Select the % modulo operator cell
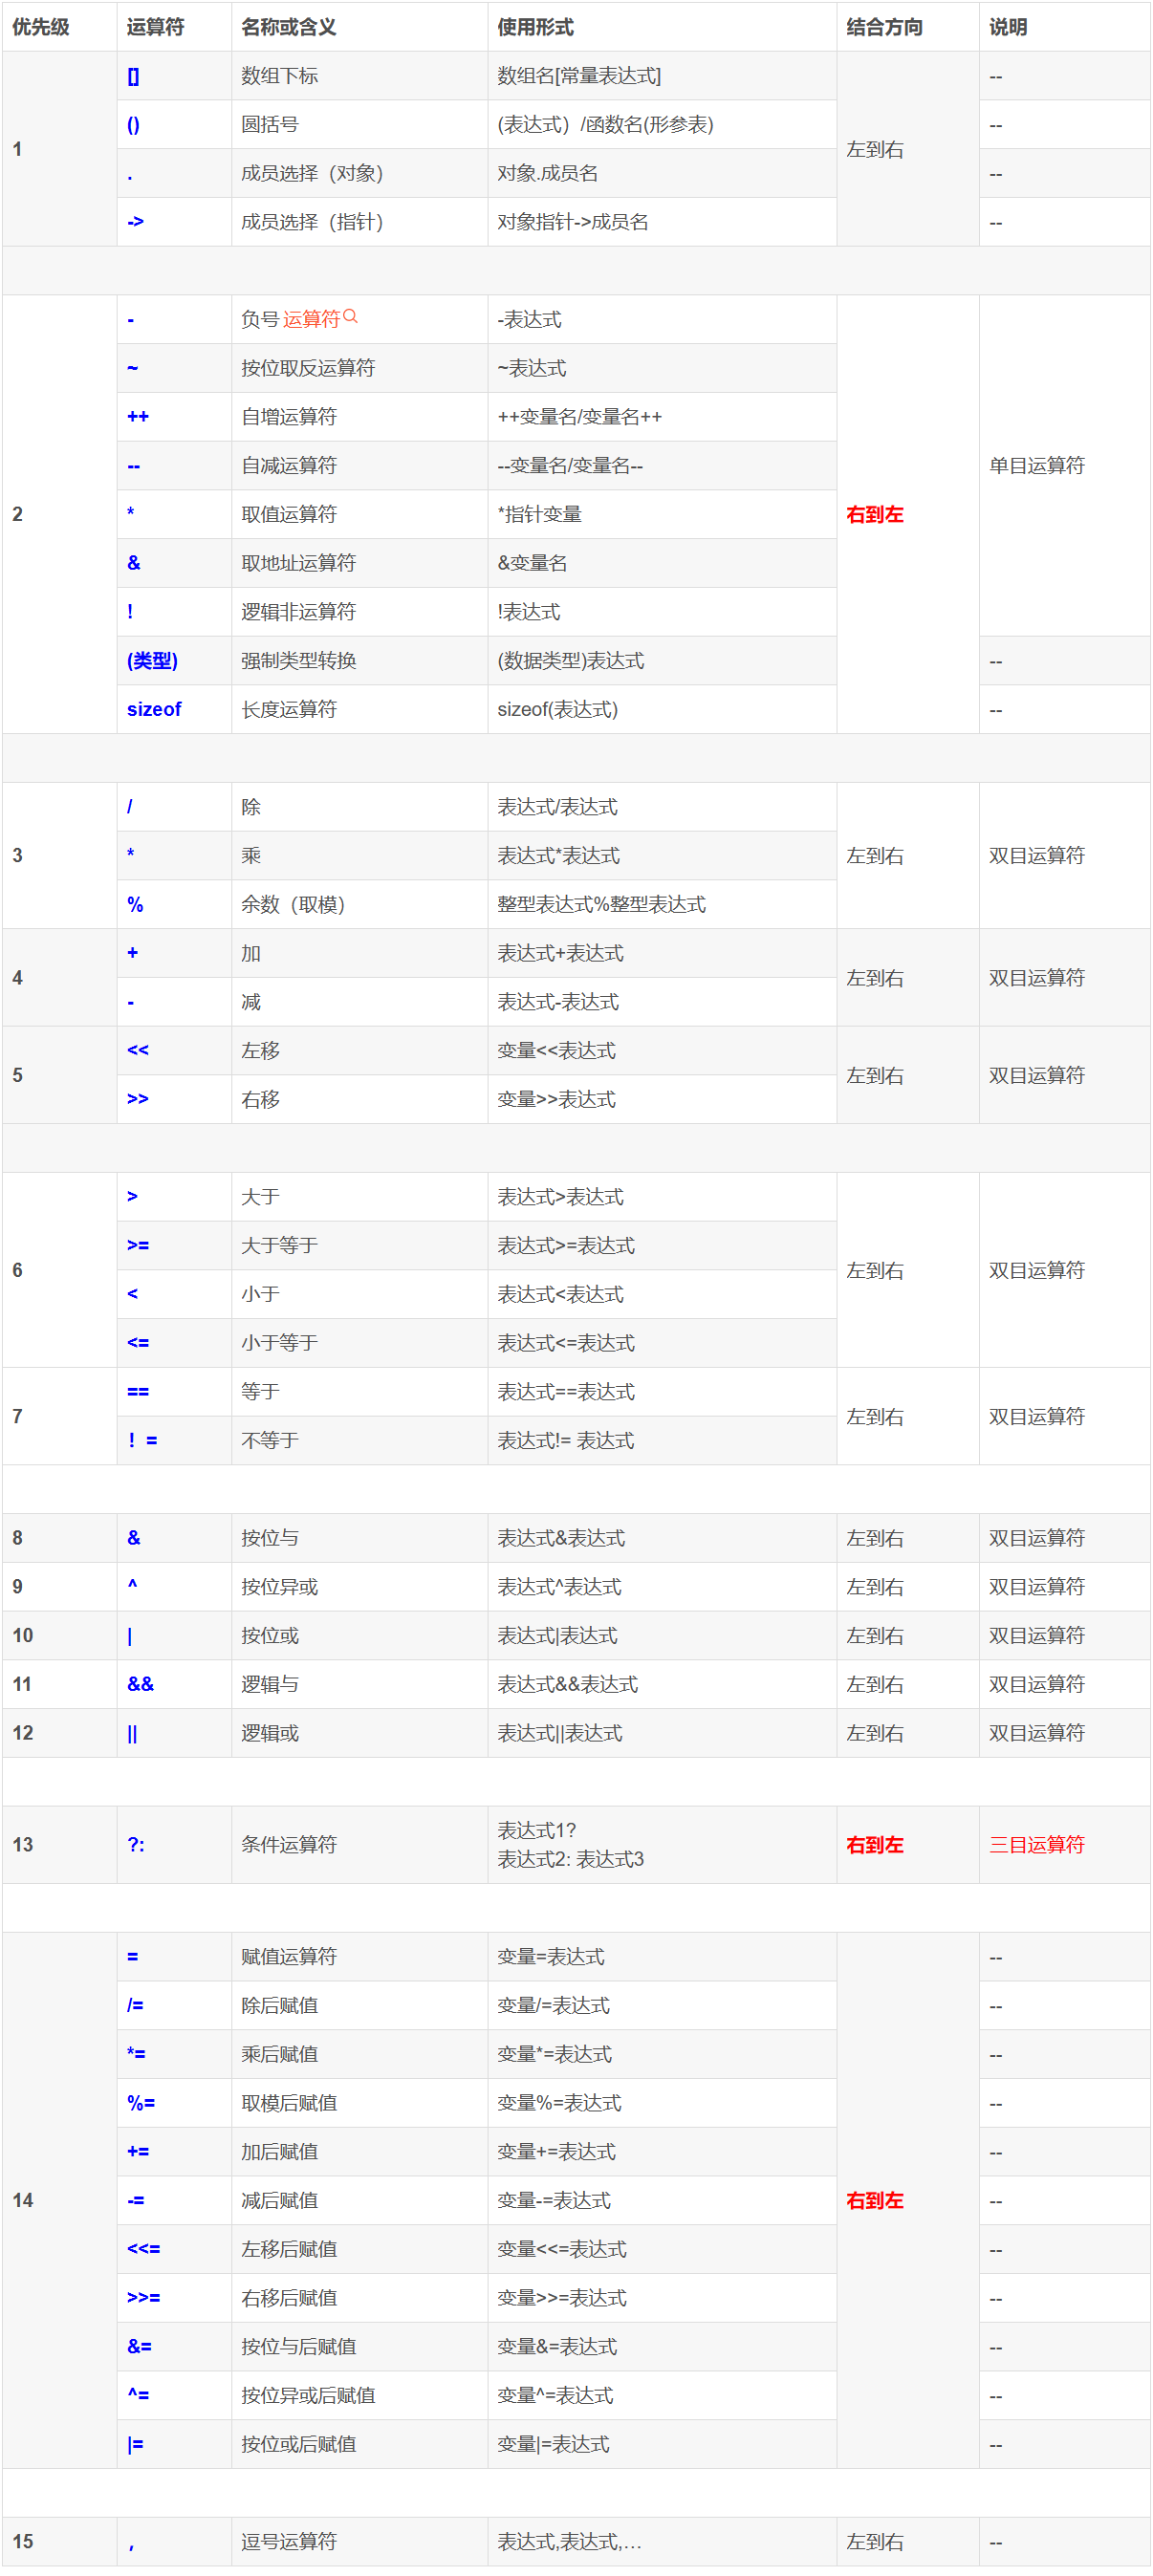1153x2576 pixels. click(x=174, y=904)
